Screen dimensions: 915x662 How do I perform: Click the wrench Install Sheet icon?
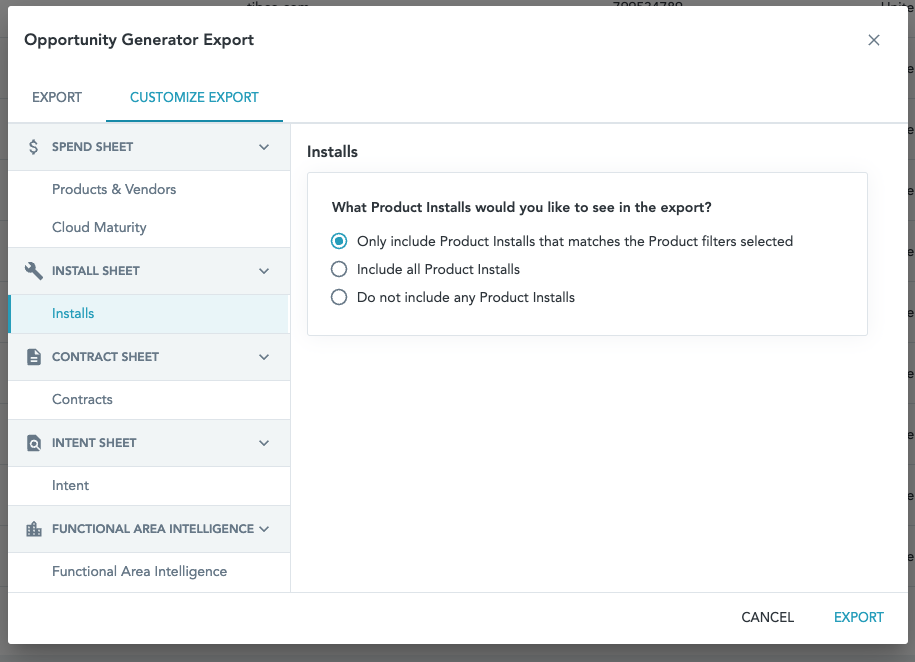pyautogui.click(x=34, y=271)
